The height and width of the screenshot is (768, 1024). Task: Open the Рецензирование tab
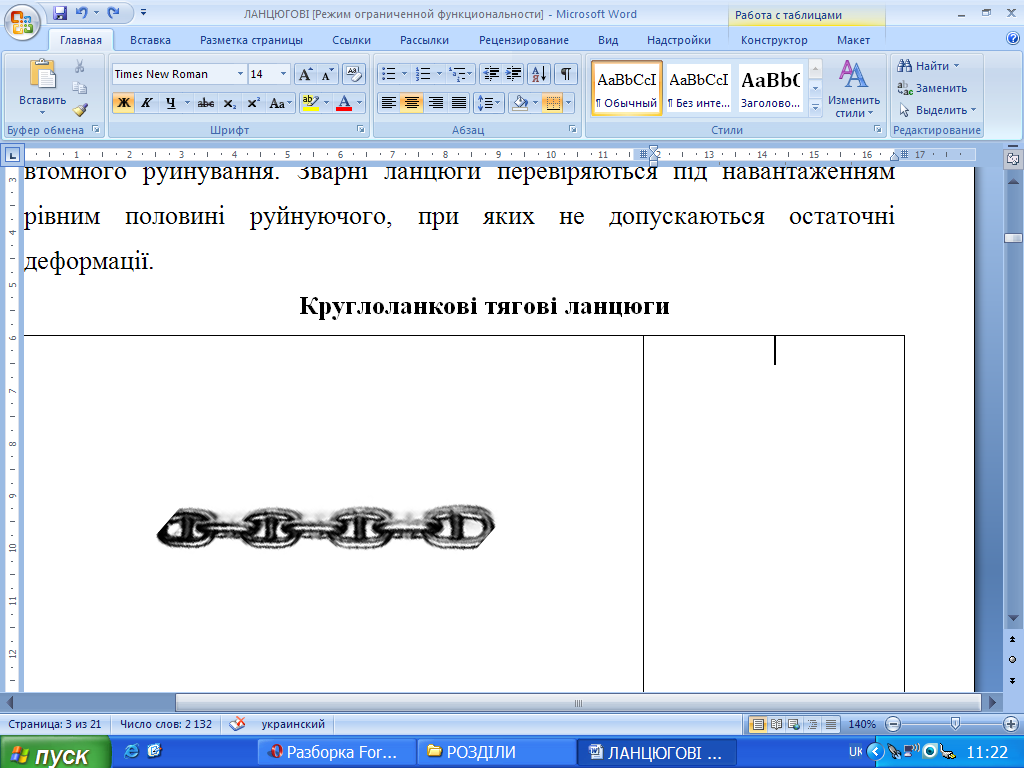[524, 40]
